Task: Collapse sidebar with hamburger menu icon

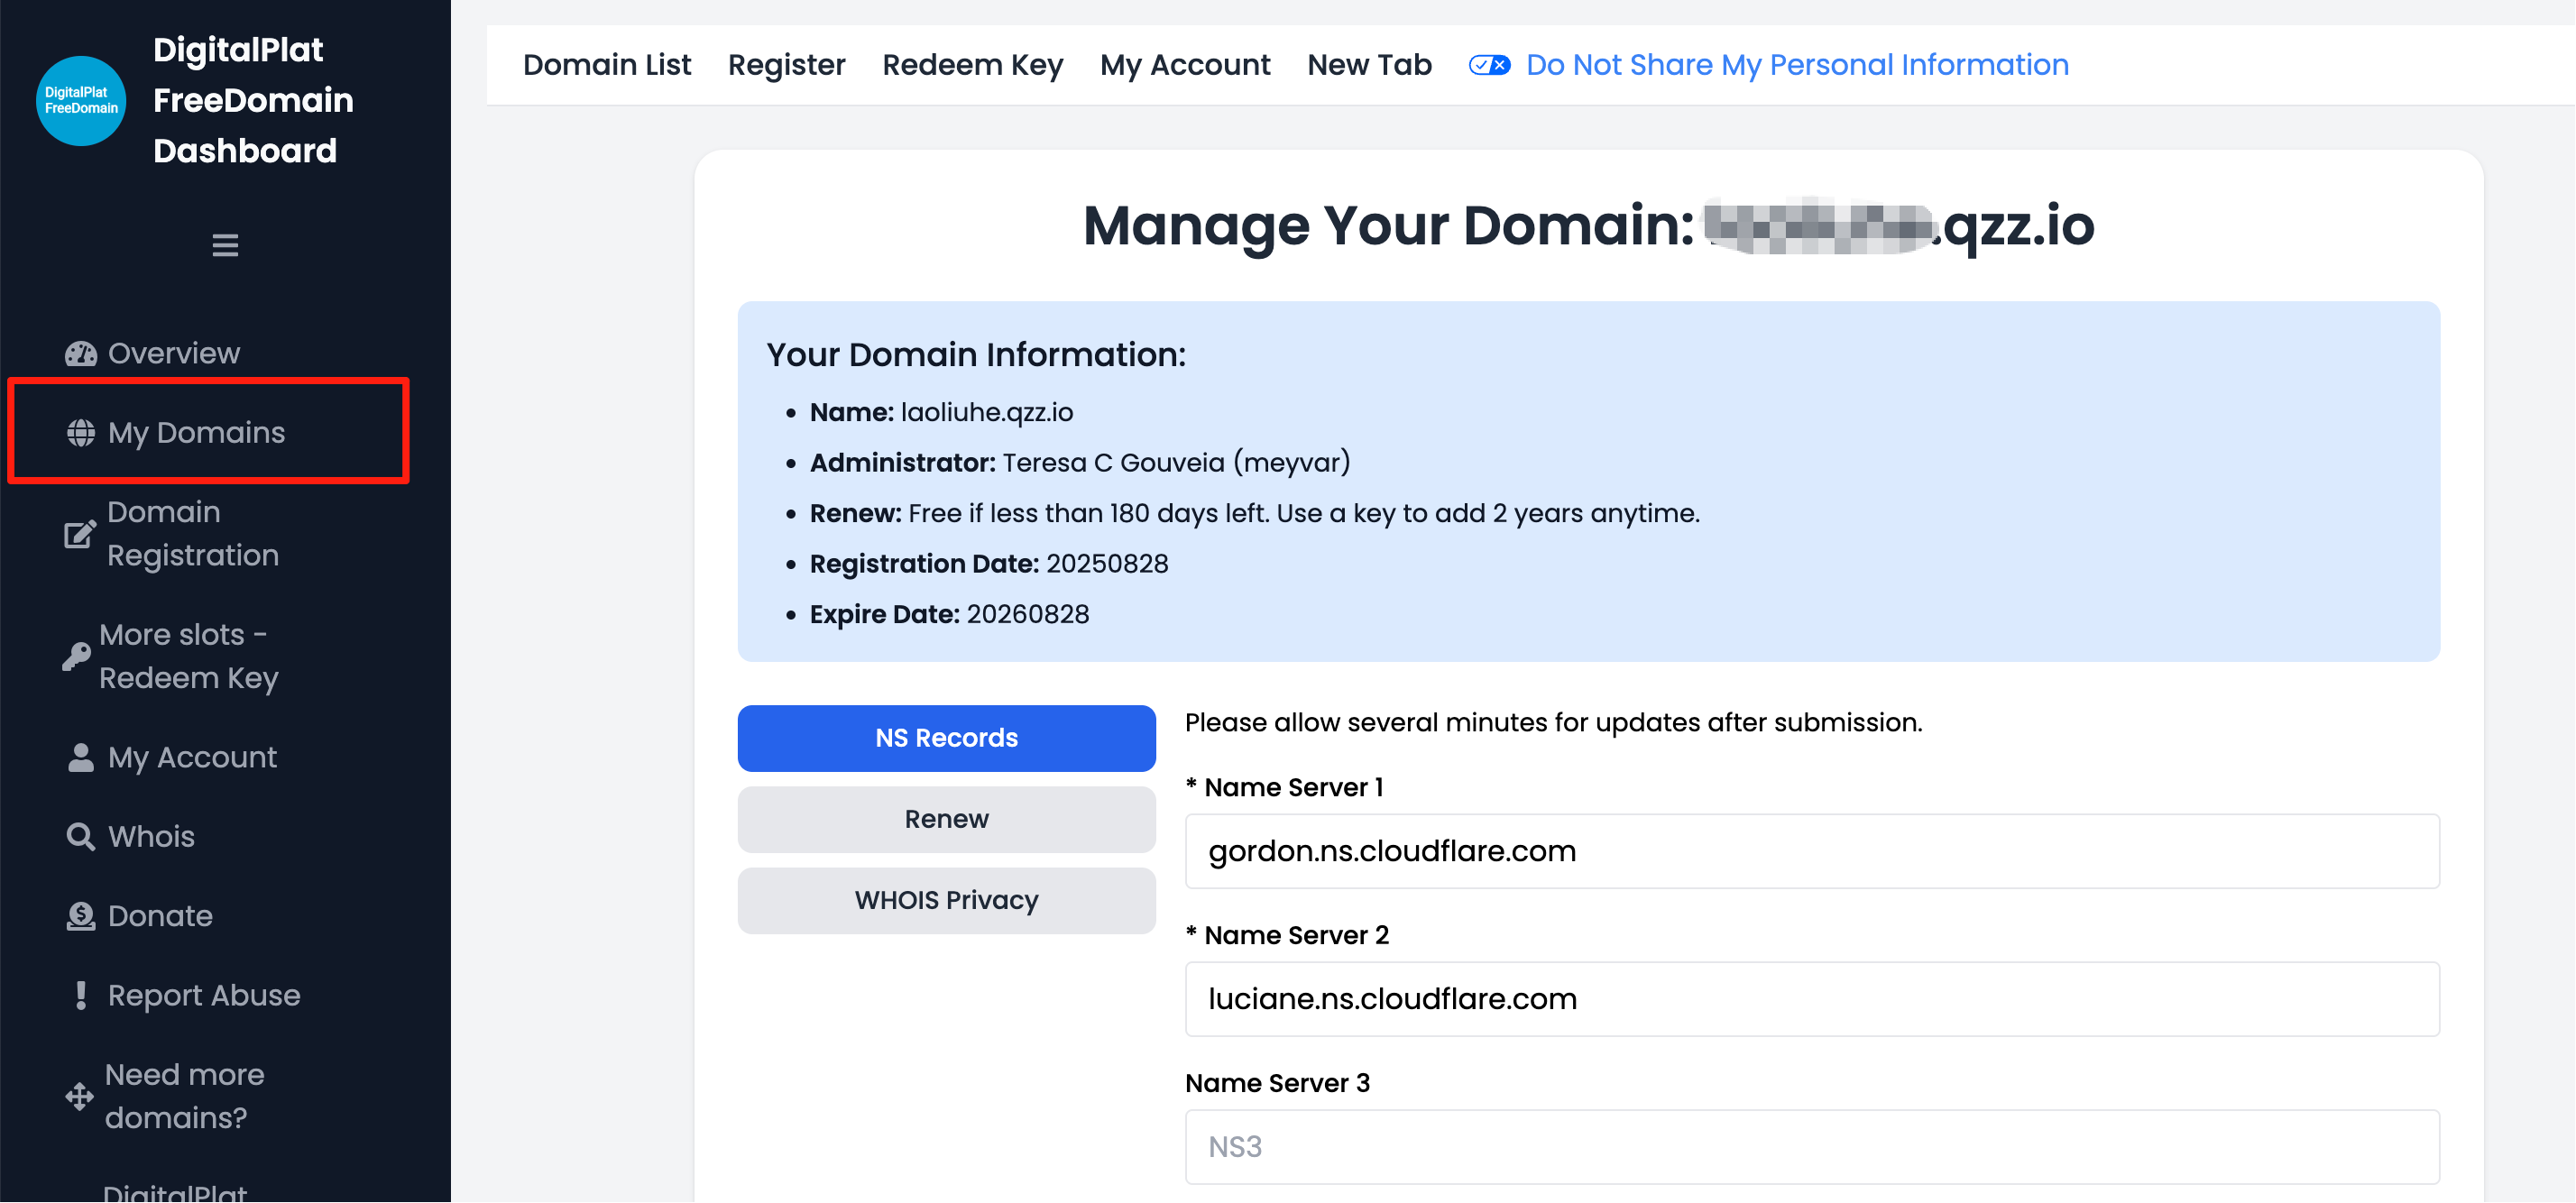Action: (225, 245)
